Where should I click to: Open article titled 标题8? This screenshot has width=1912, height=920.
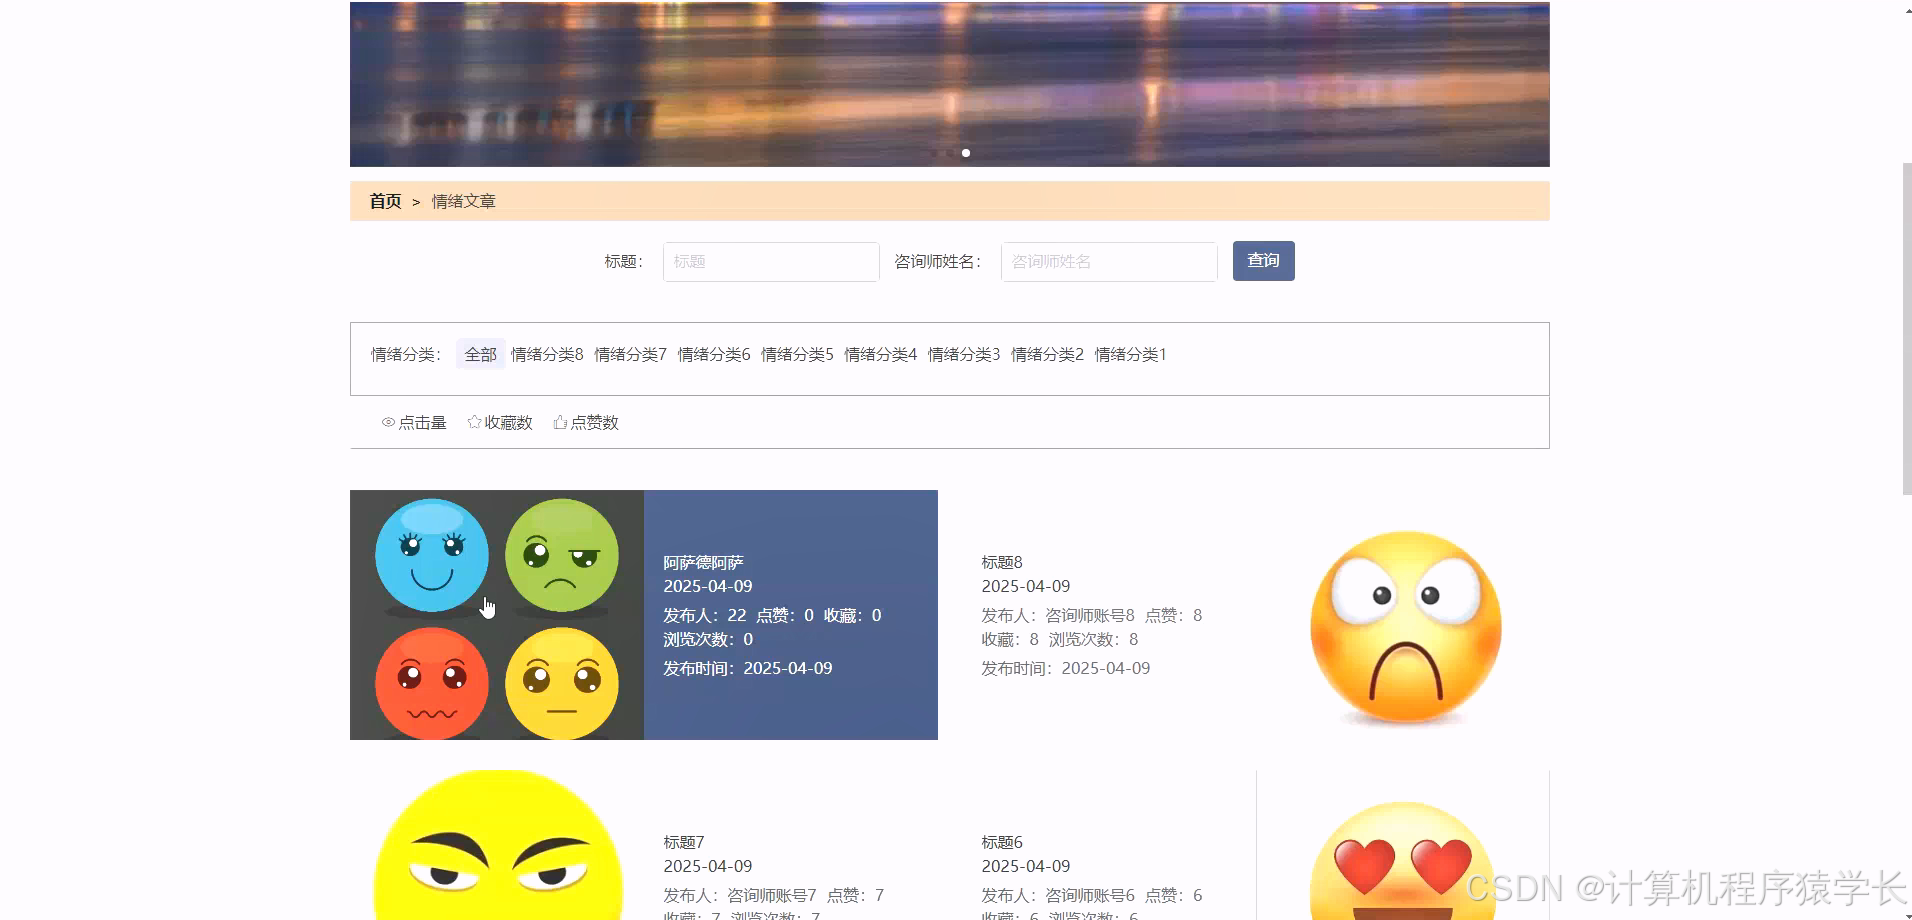1001,562
